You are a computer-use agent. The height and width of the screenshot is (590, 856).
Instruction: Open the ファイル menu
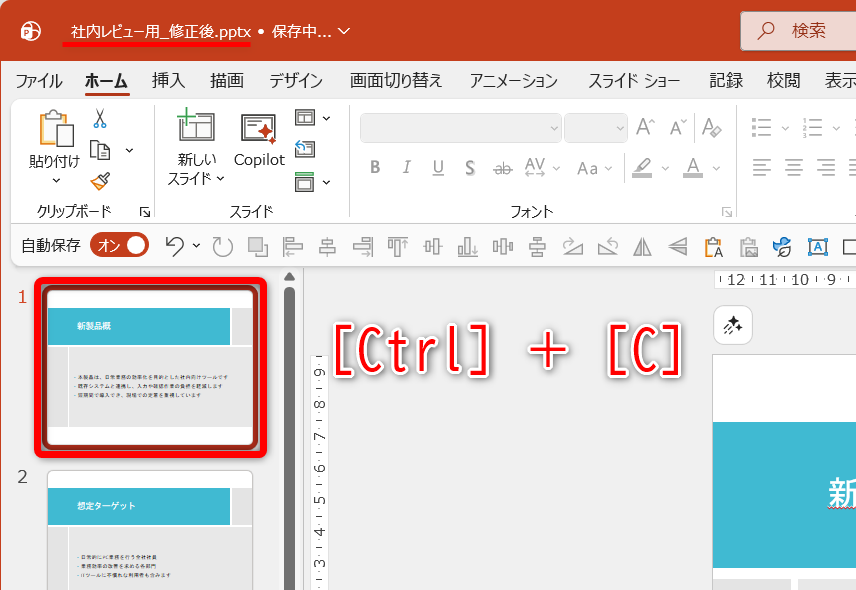38,80
